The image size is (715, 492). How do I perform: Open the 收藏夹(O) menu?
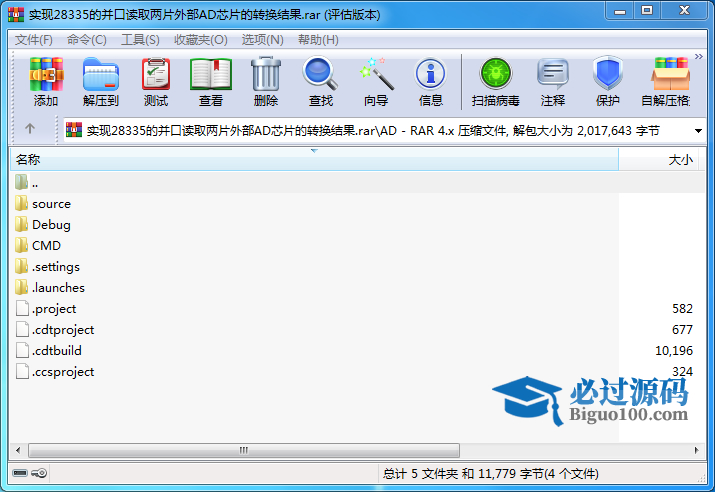(201, 40)
